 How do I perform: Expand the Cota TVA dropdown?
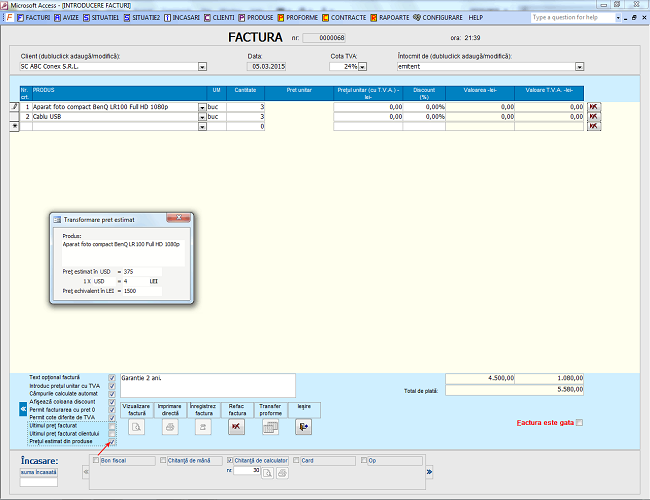(x=362, y=67)
